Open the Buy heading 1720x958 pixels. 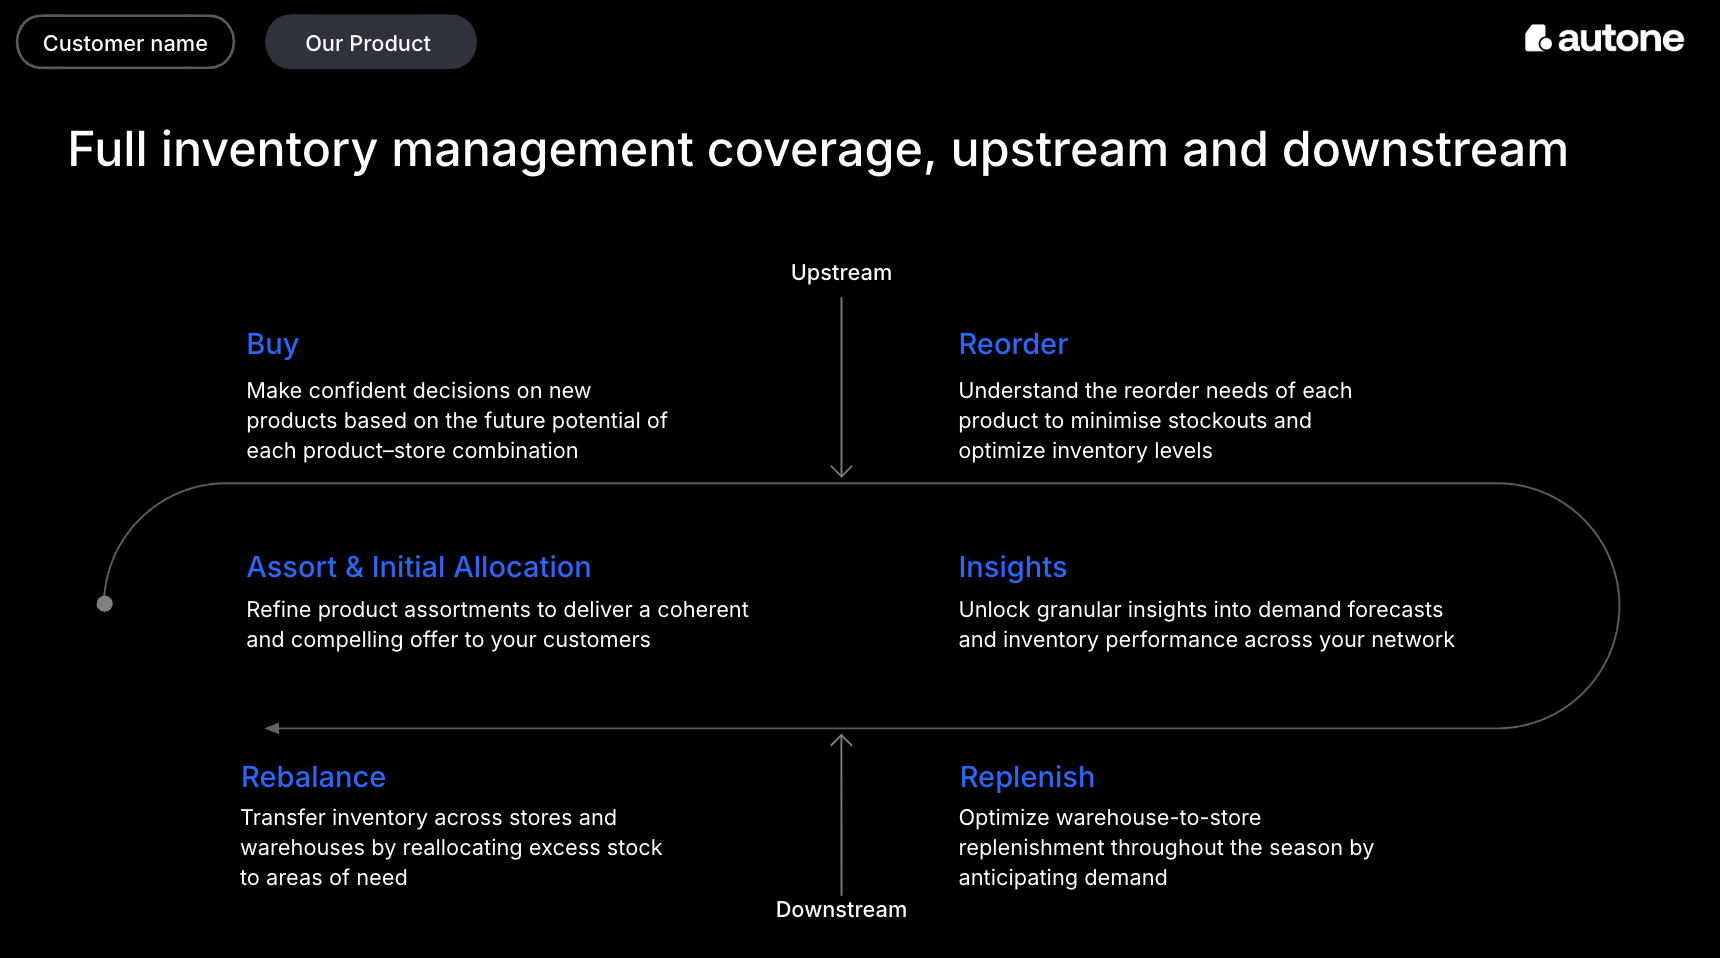[x=272, y=344]
